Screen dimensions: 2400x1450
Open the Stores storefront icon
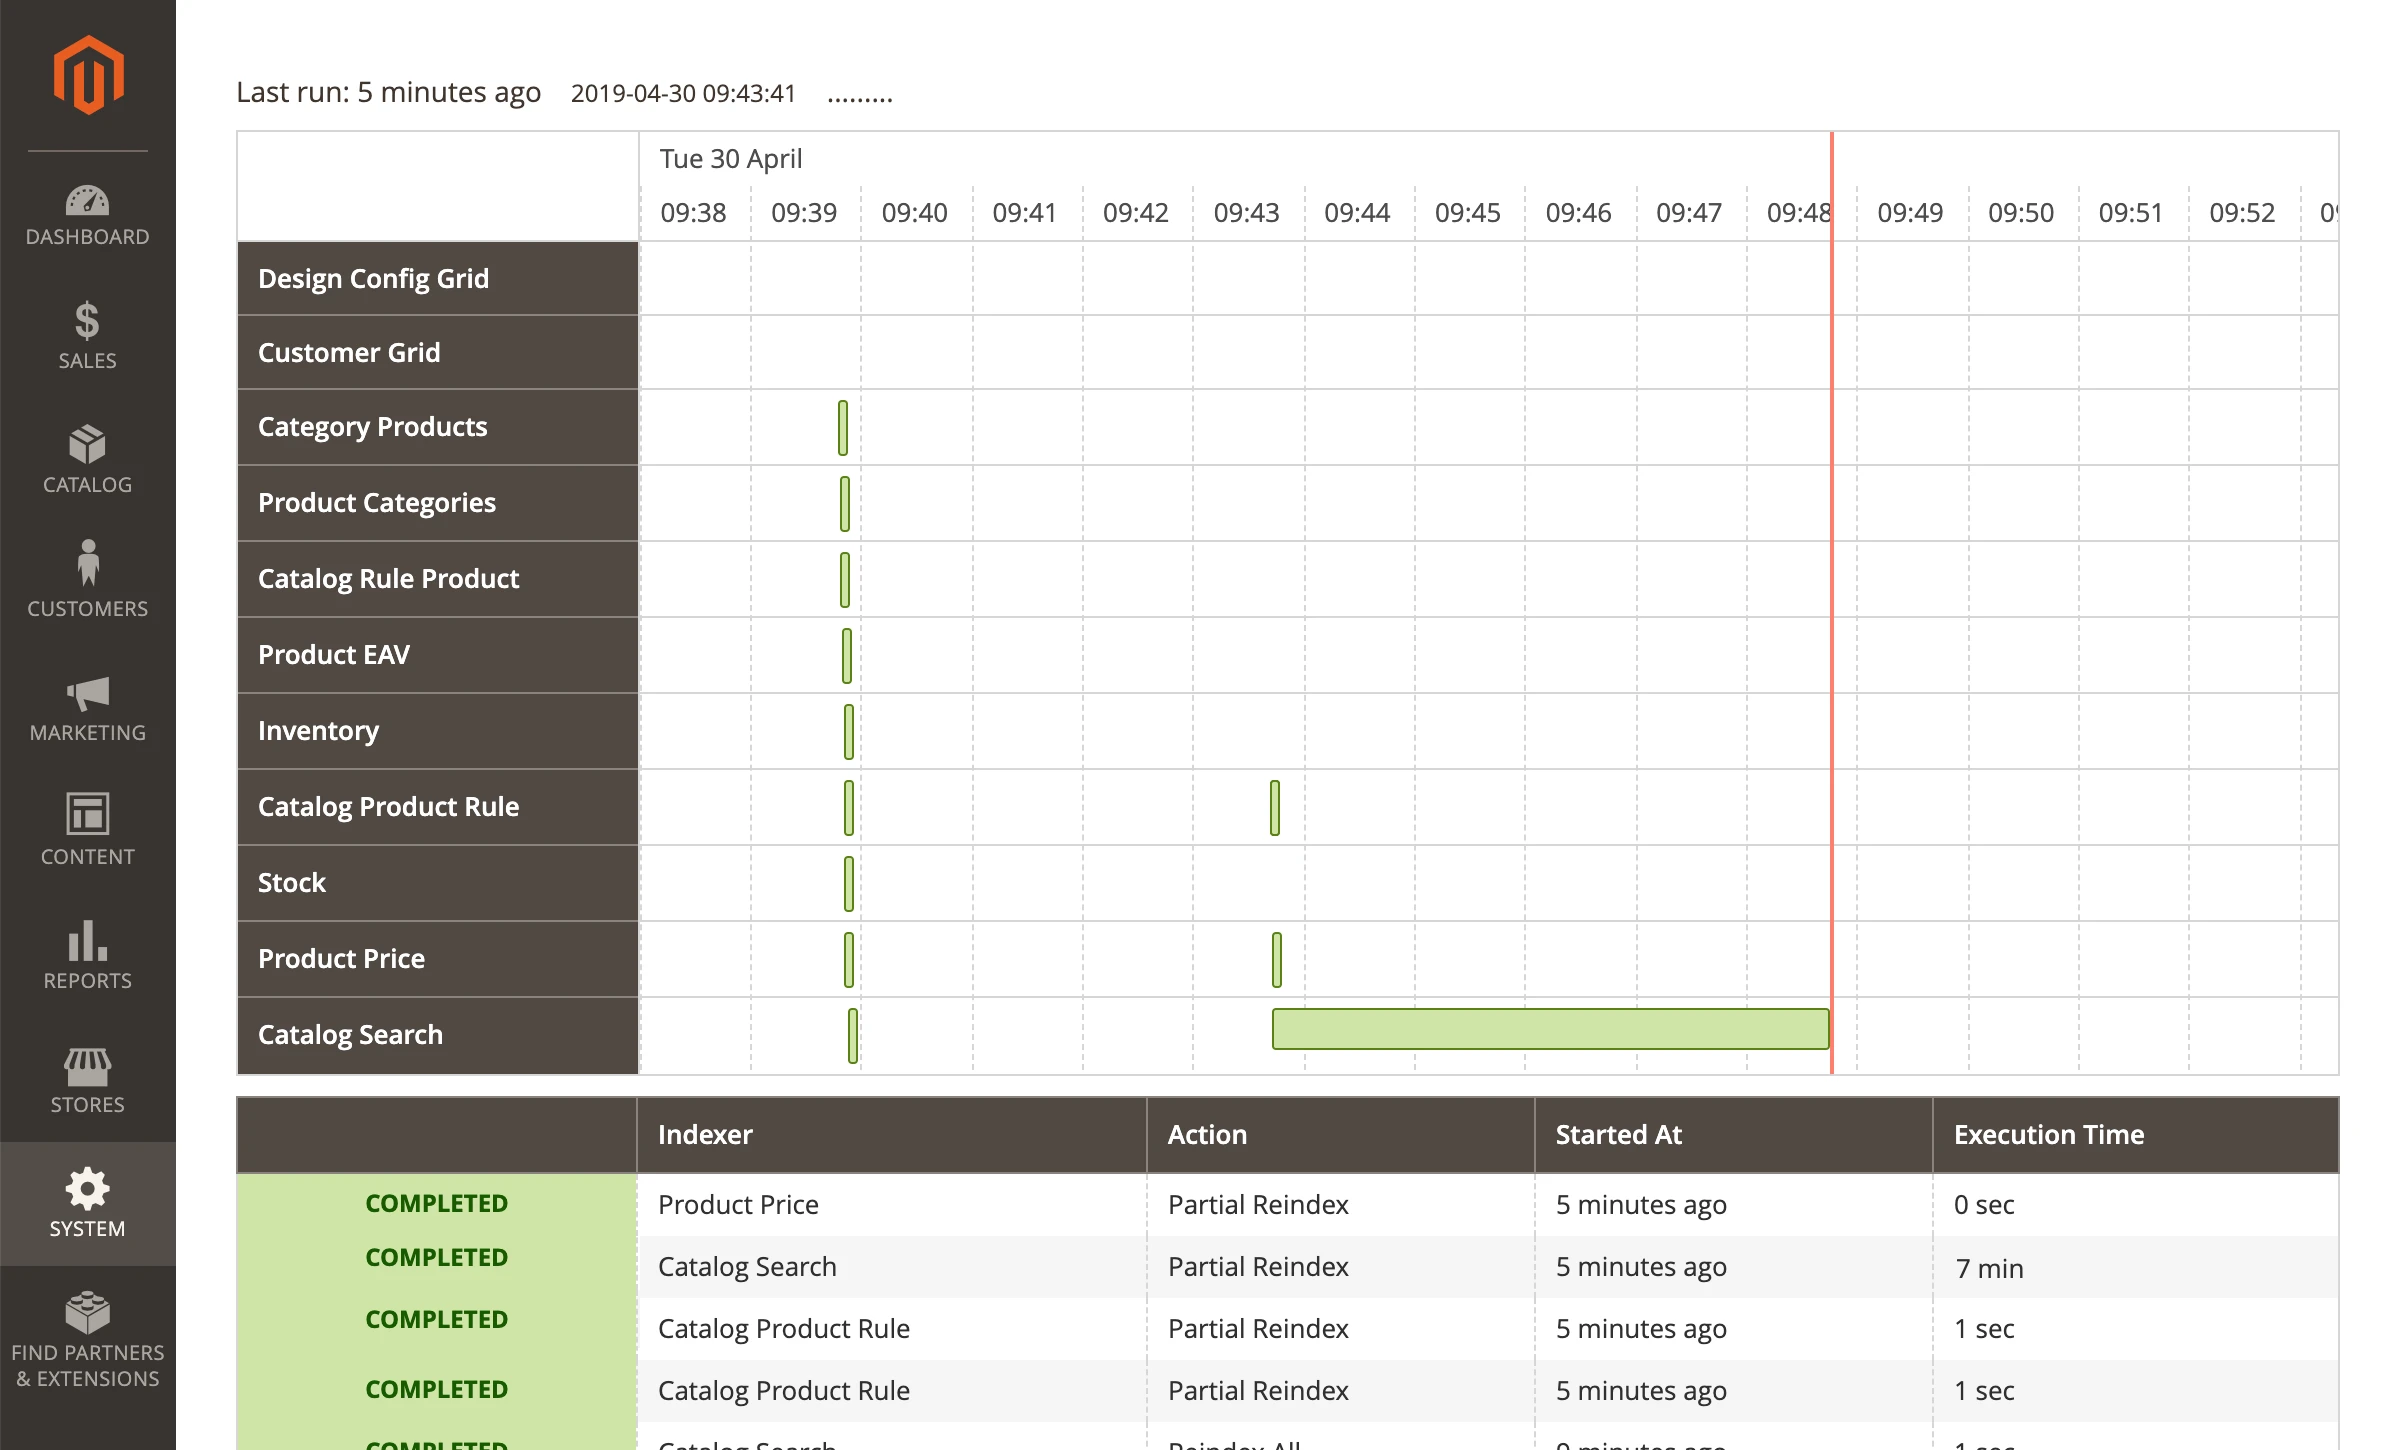[88, 1067]
